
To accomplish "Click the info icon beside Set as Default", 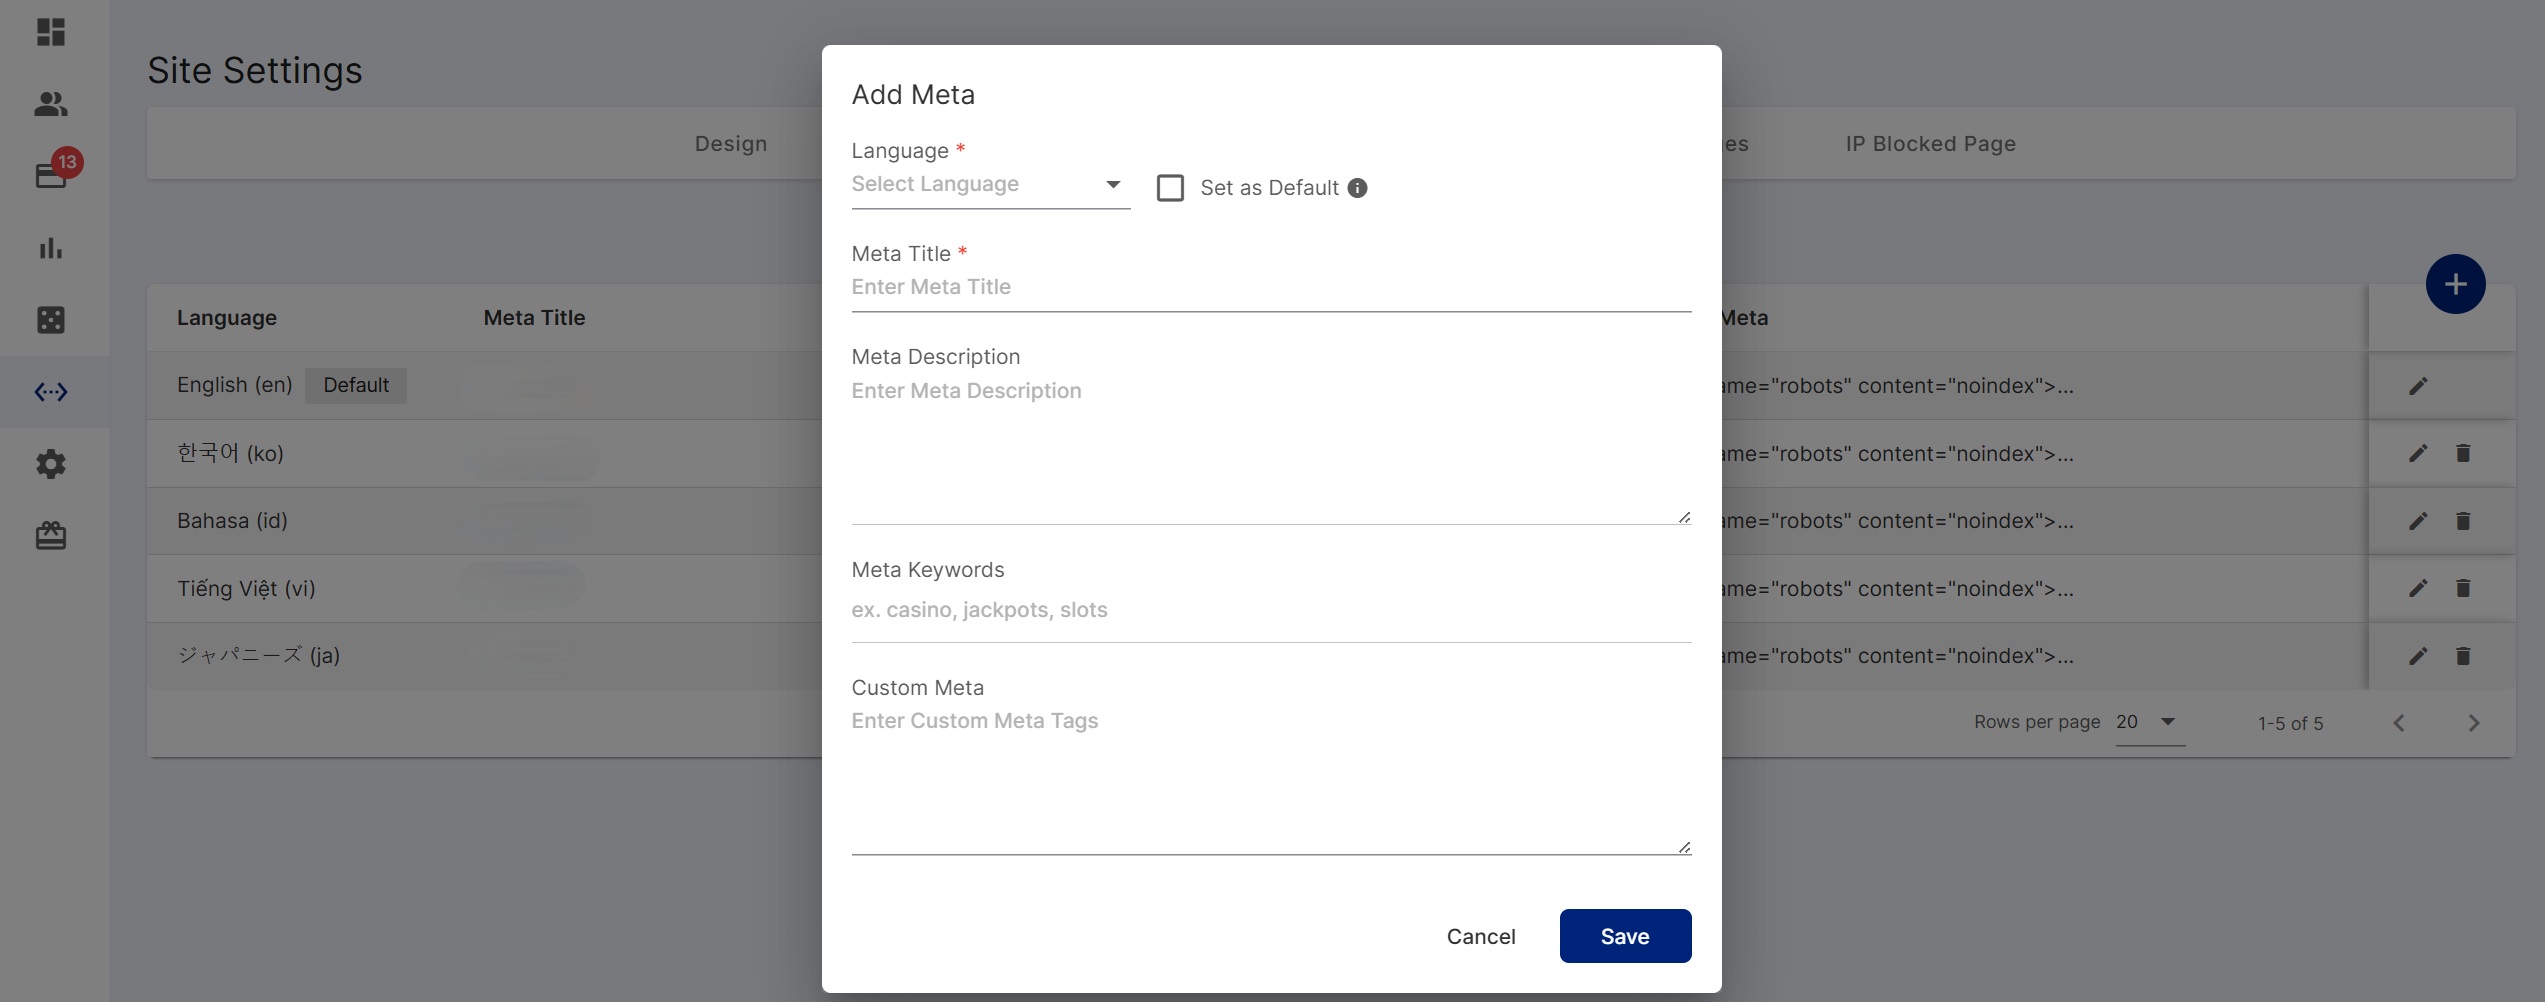I will pyautogui.click(x=1357, y=188).
